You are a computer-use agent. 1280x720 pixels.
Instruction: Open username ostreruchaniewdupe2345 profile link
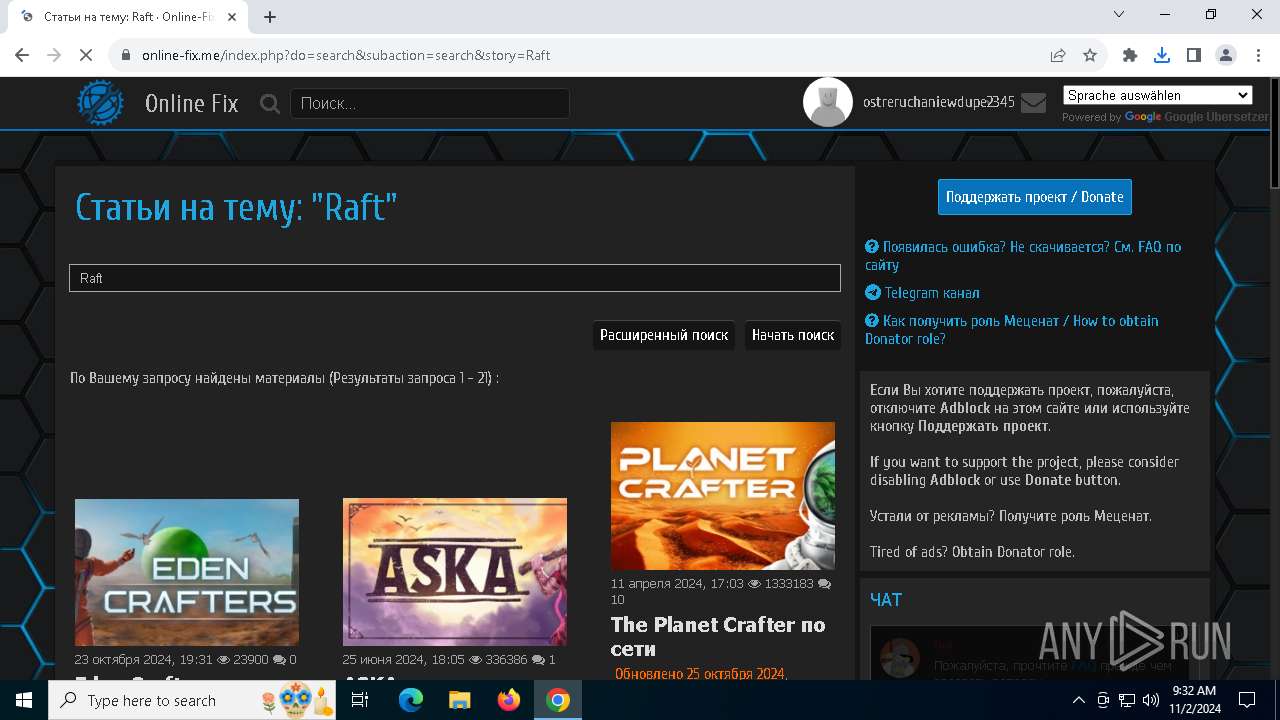click(x=939, y=102)
